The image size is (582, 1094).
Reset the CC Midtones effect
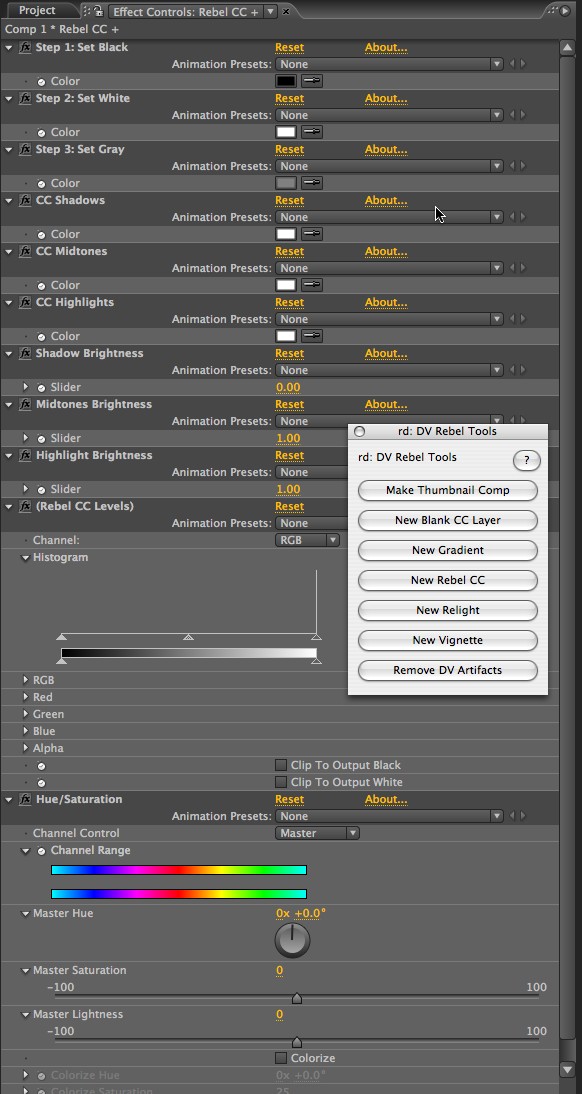[290, 251]
